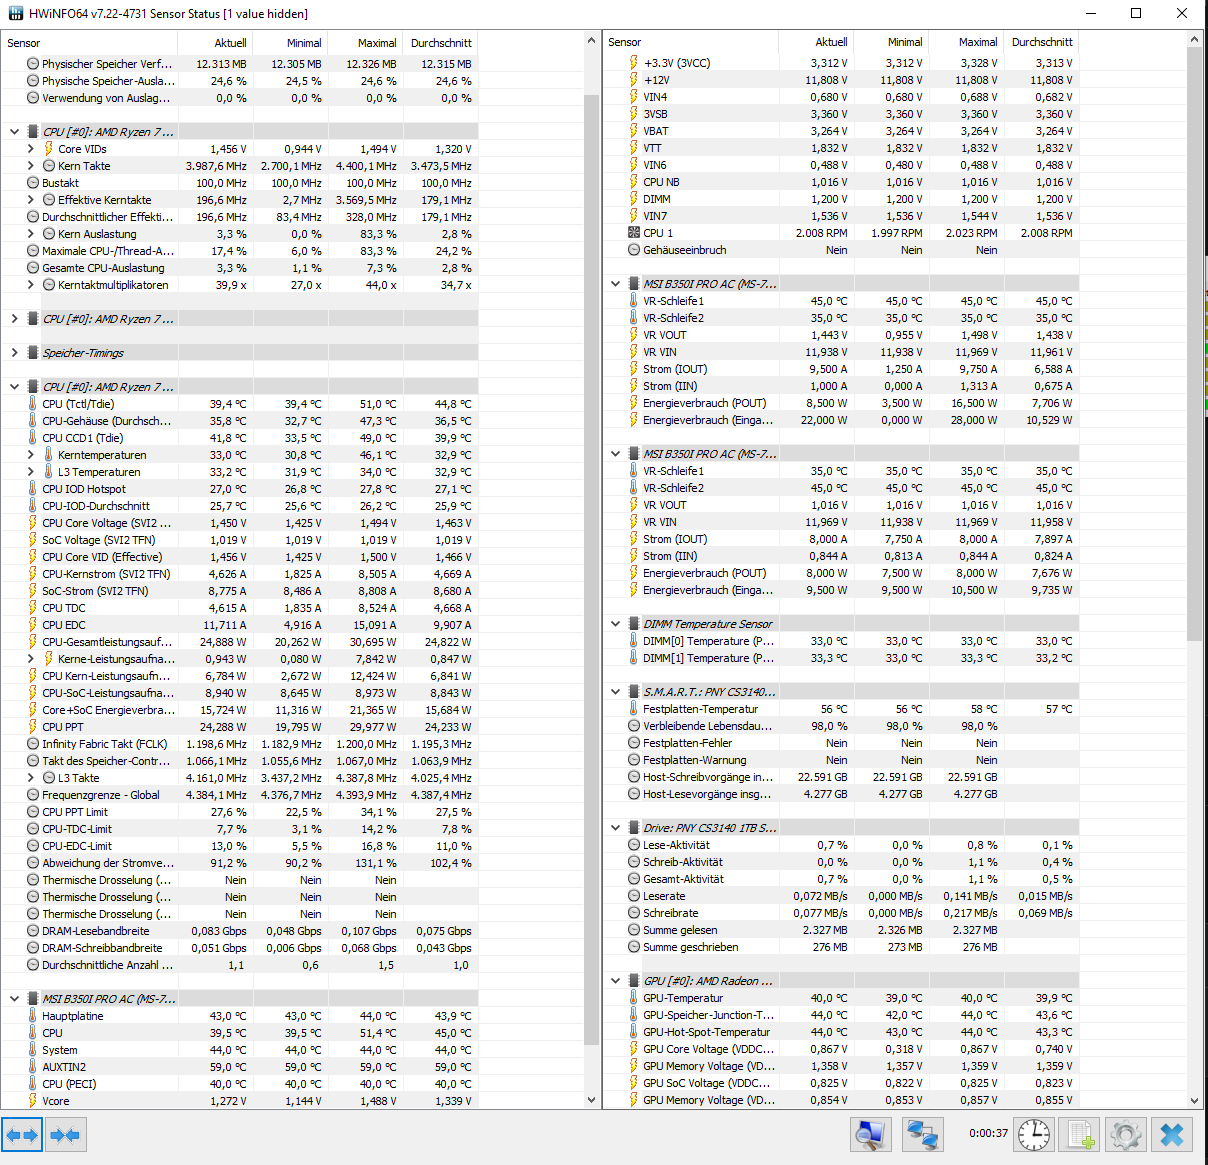Expand the Kerne-Leistungsaufnahme row
This screenshot has height=1165, width=1208.
[30, 659]
